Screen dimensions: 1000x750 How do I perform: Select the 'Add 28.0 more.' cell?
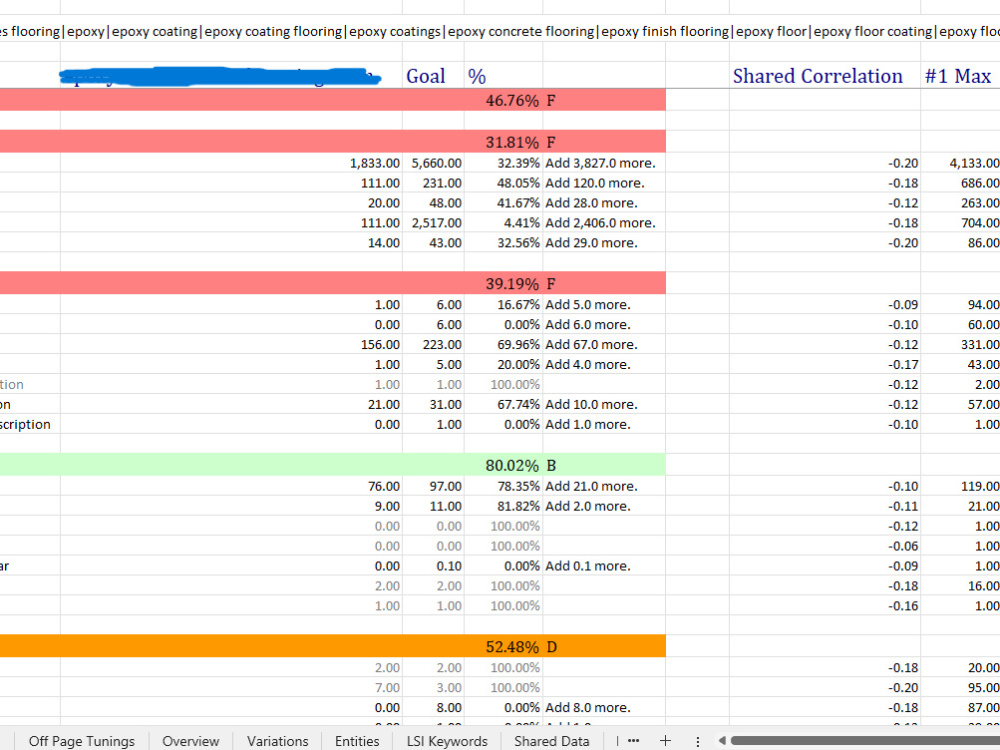point(604,203)
